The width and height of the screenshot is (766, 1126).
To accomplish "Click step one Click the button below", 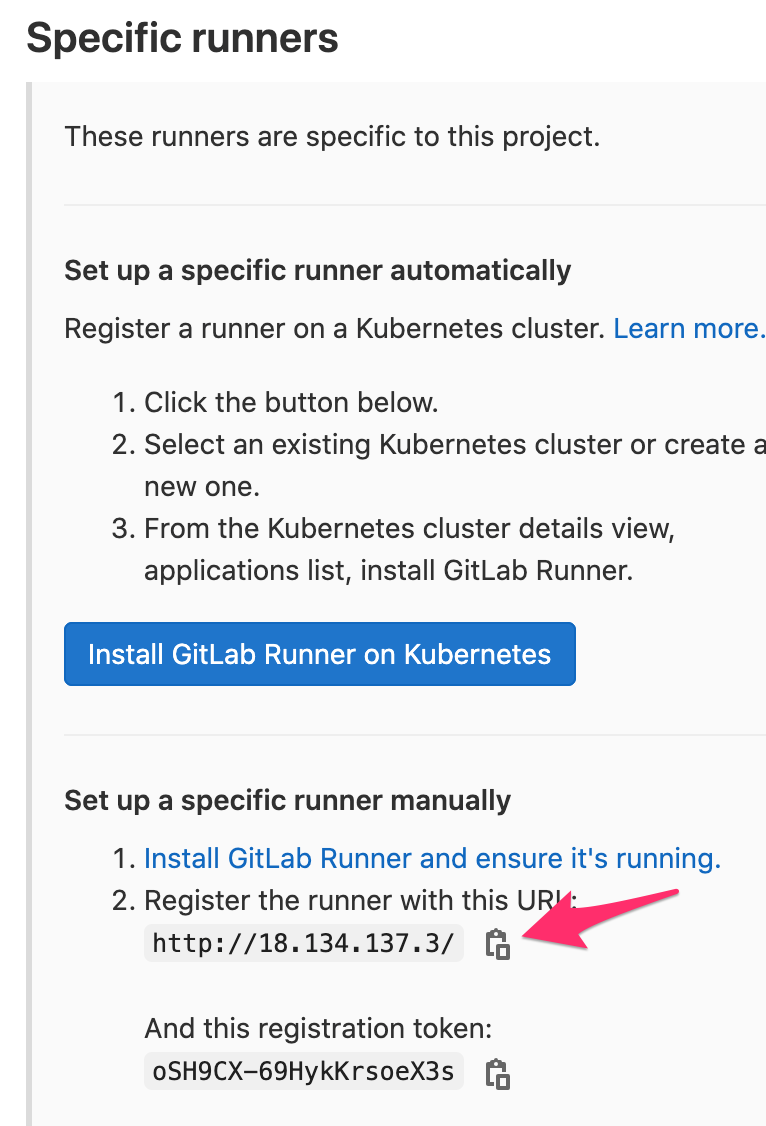I will click(291, 402).
